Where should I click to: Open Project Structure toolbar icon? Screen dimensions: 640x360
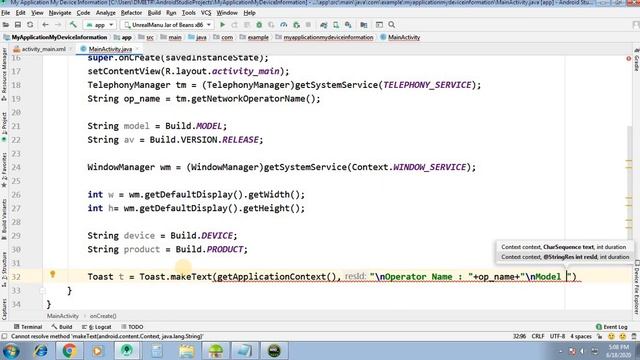click(x=363, y=25)
